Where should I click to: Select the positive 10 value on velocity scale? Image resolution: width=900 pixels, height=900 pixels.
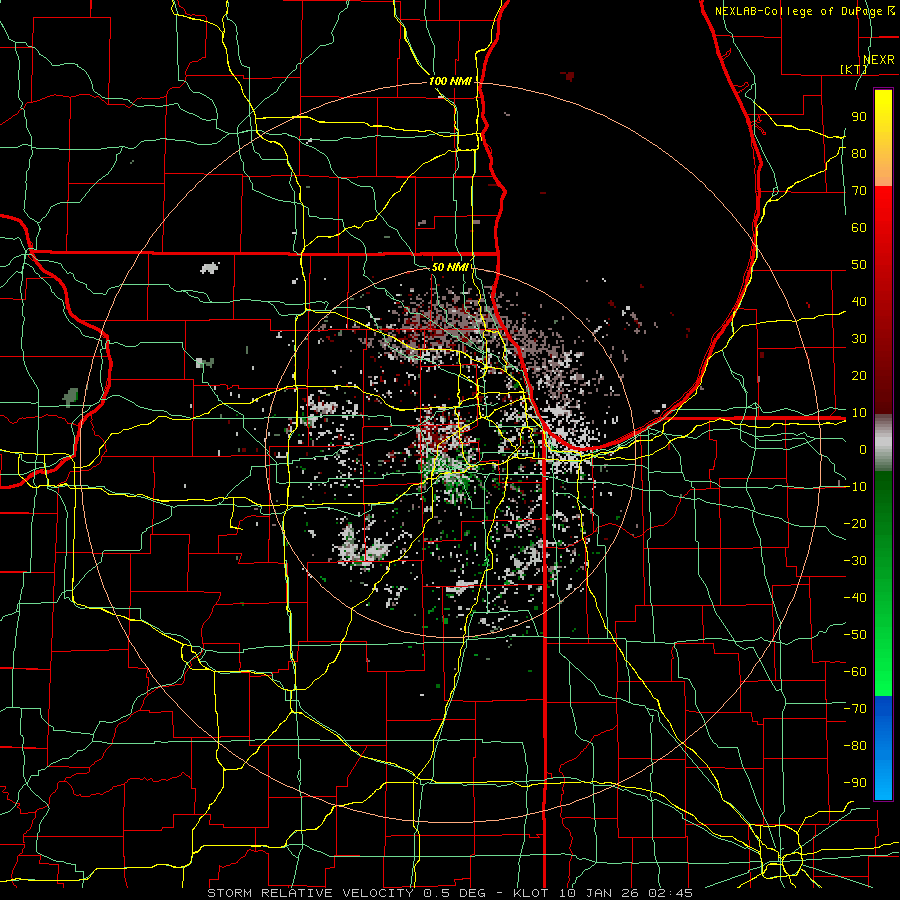pyautogui.click(x=859, y=413)
